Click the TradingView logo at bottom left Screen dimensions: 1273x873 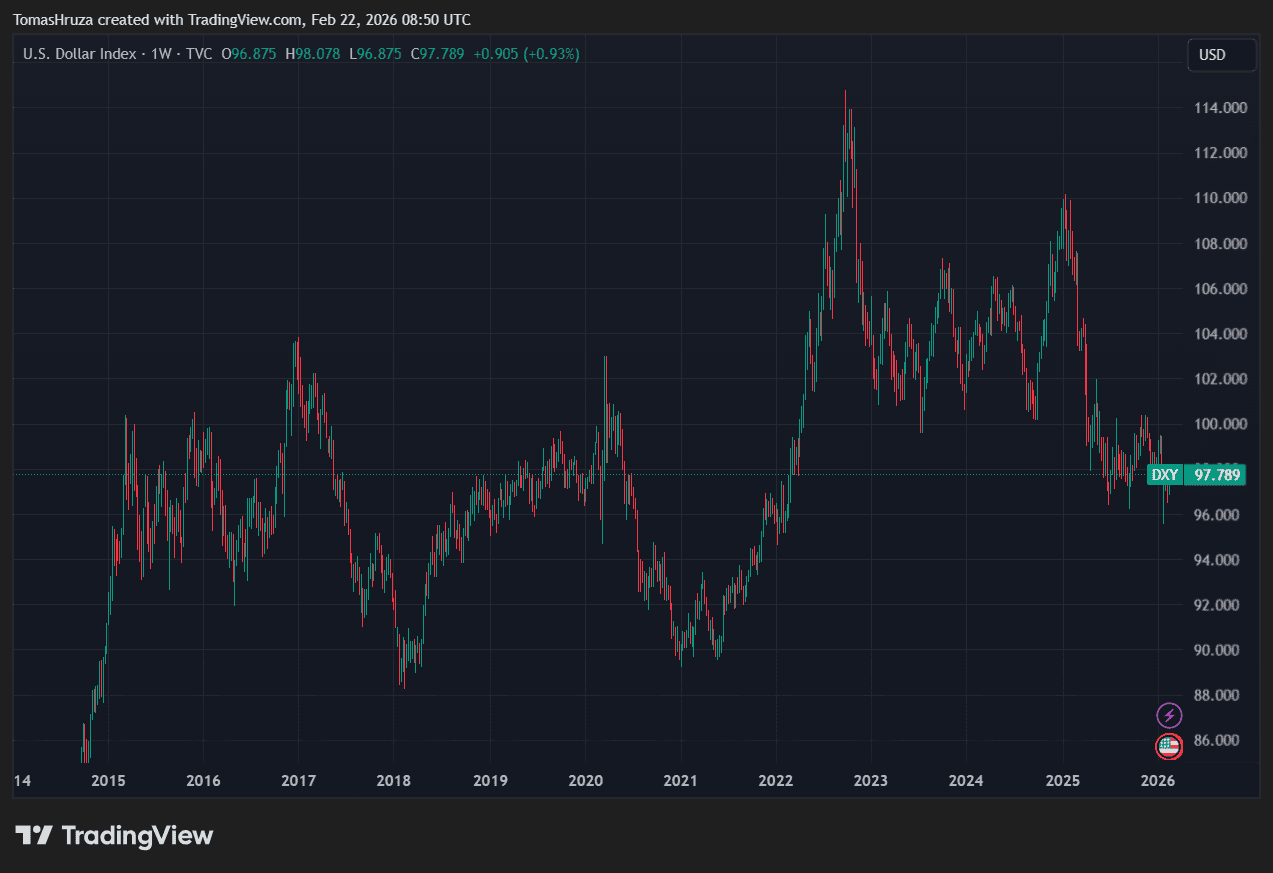114,836
